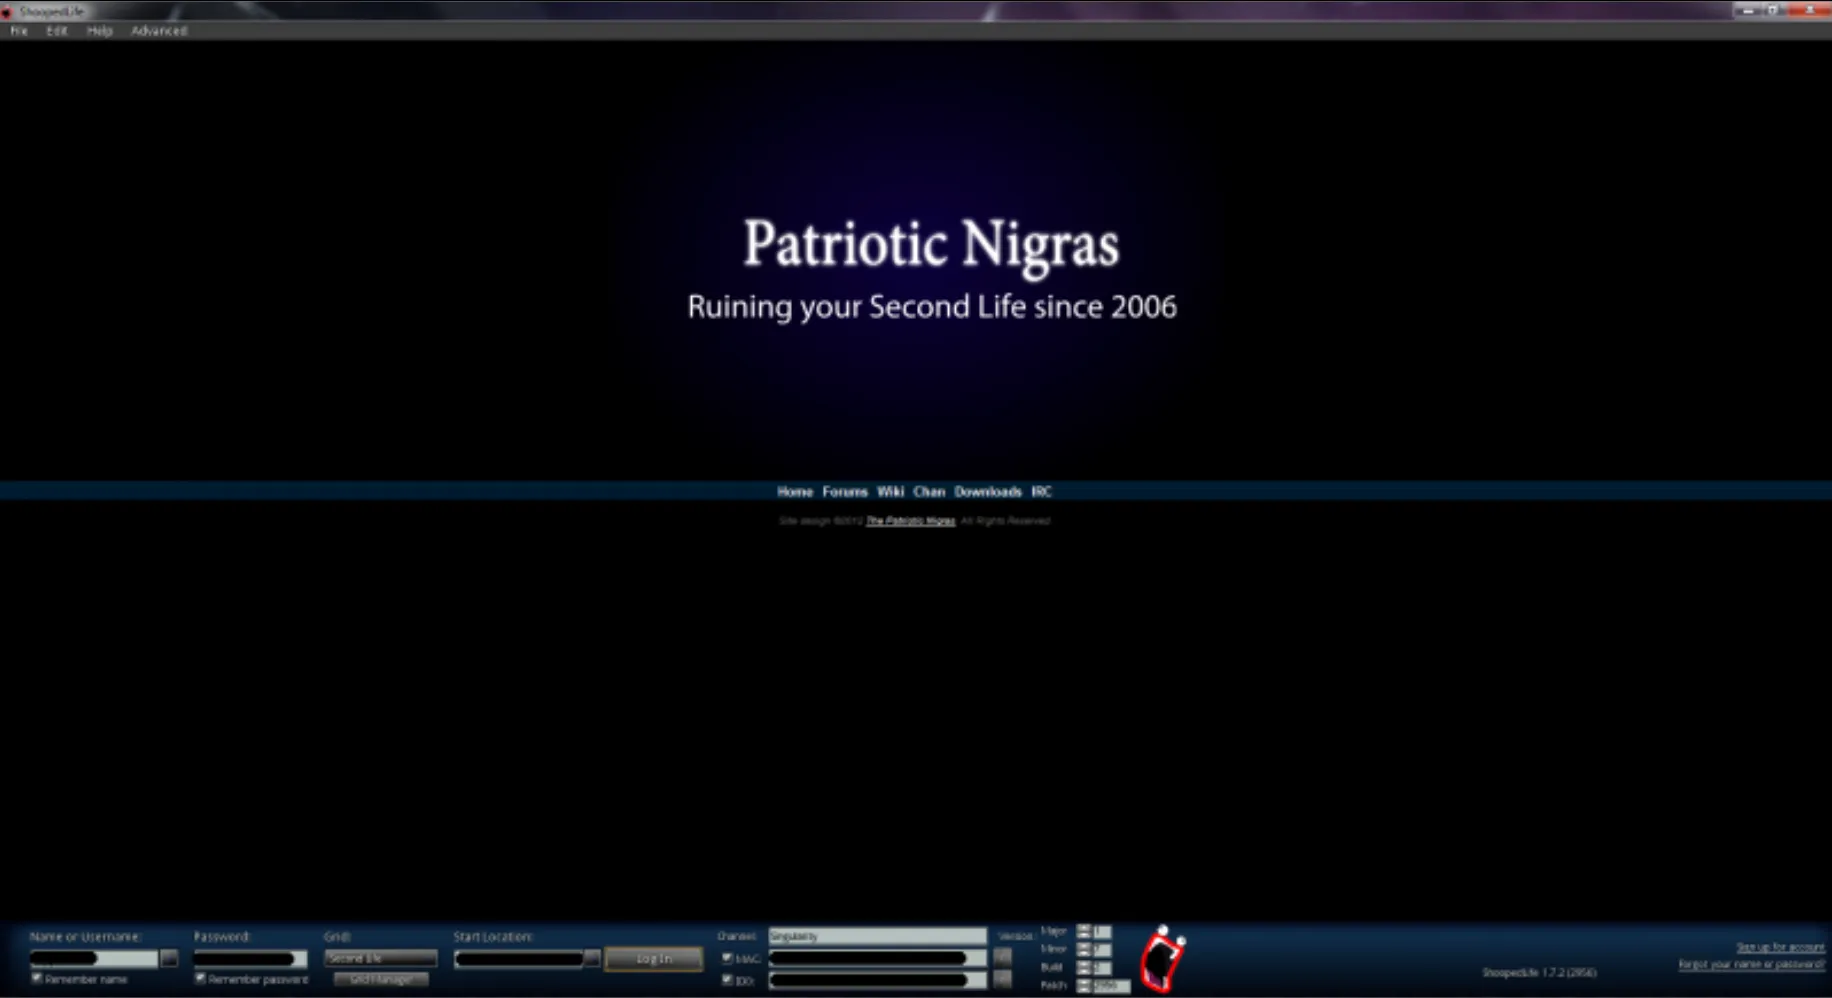The width and height of the screenshot is (1832, 998).
Task: Click the randomize icon next to MAC
Action: [x=1002, y=958]
